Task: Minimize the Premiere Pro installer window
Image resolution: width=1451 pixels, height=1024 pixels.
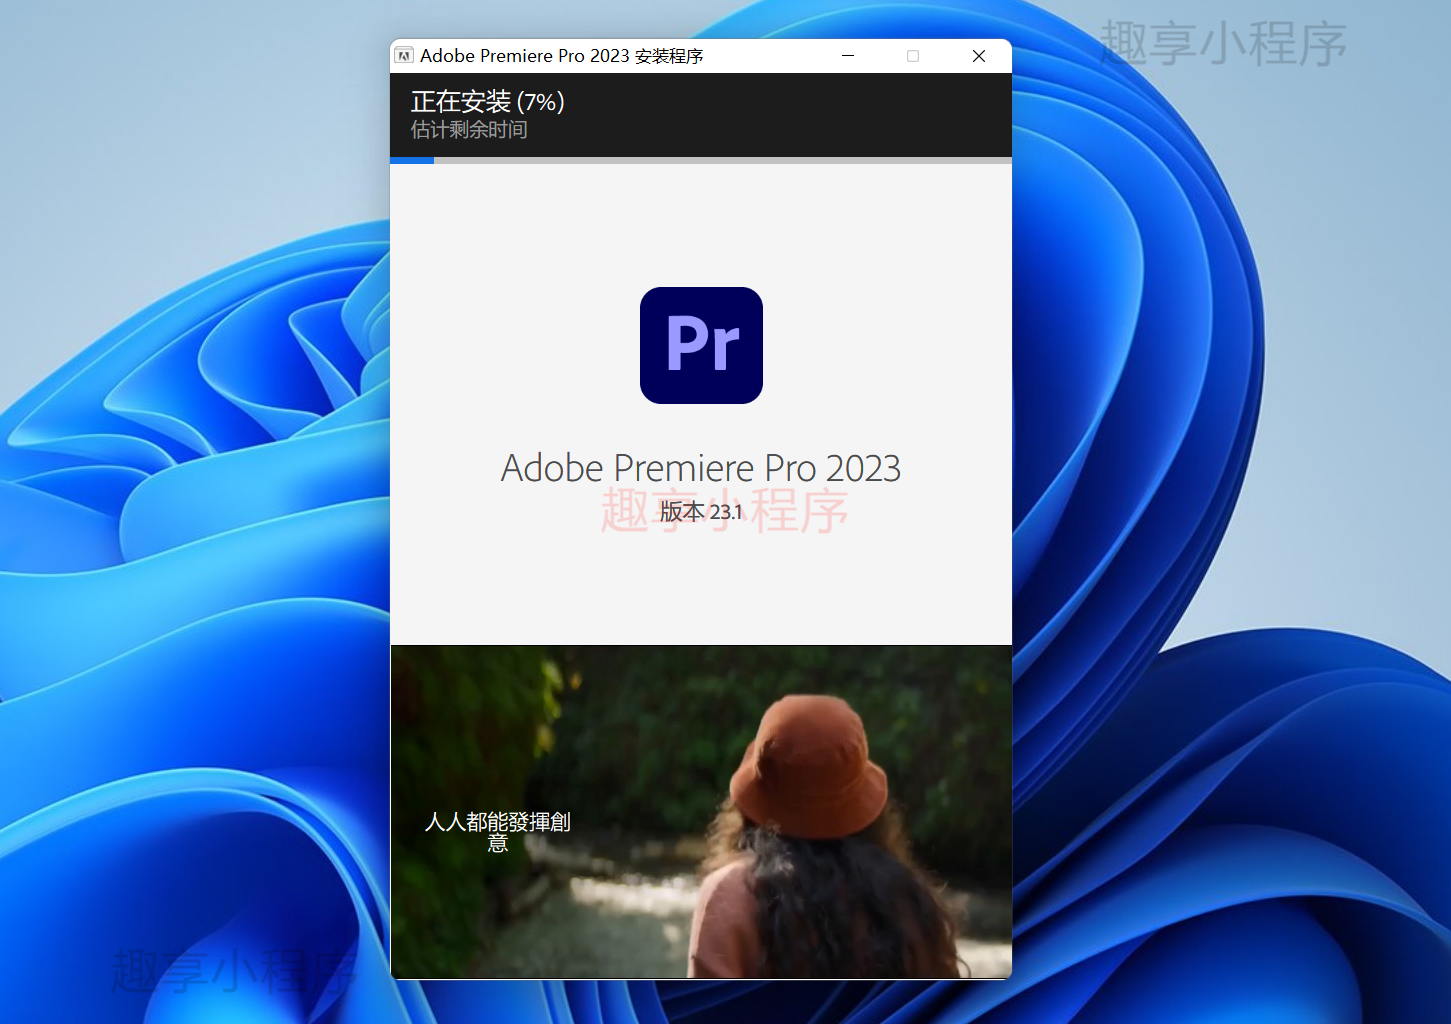Action: 848,56
